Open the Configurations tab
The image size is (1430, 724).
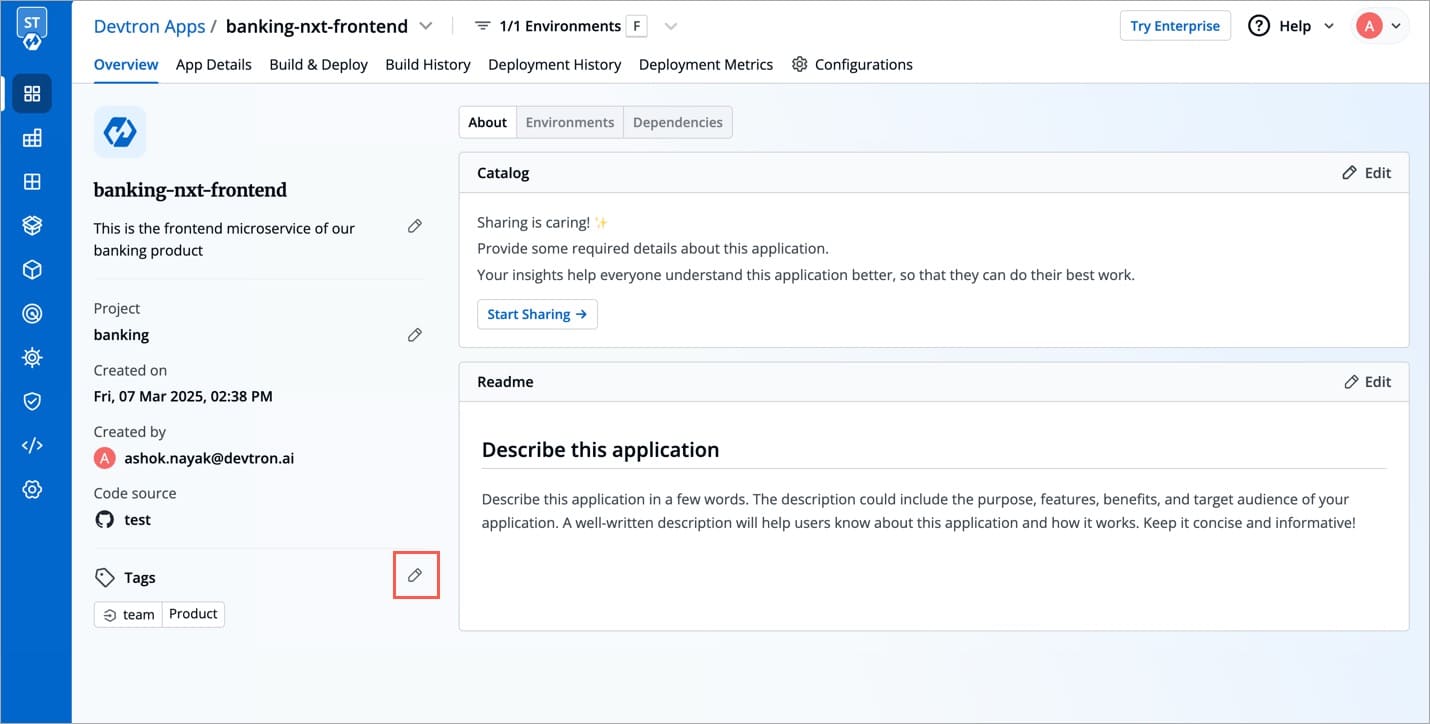852,64
